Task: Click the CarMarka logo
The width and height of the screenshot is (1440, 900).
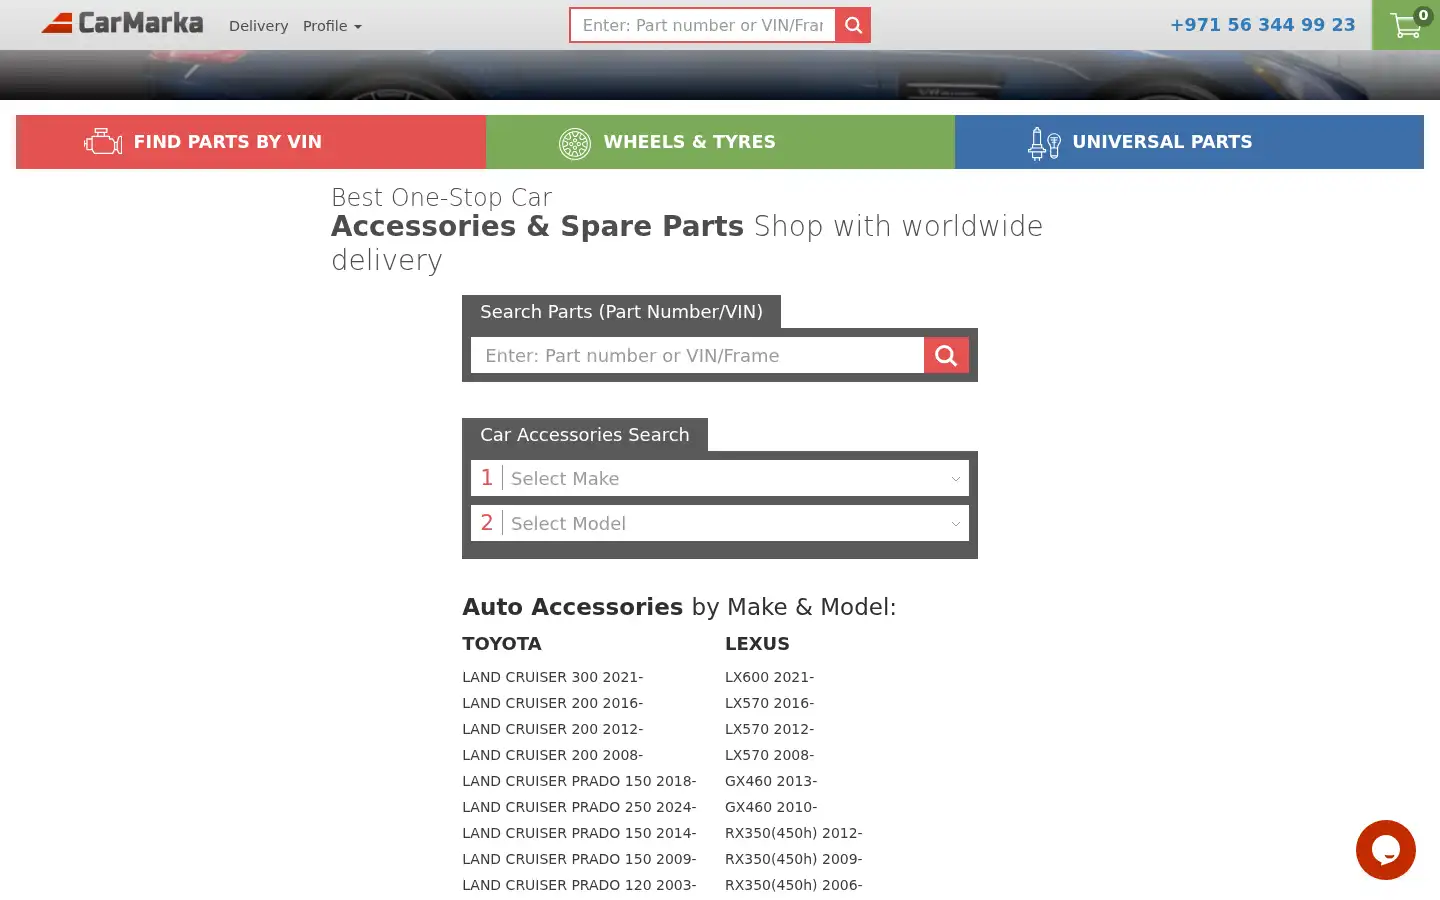Action: (x=122, y=23)
